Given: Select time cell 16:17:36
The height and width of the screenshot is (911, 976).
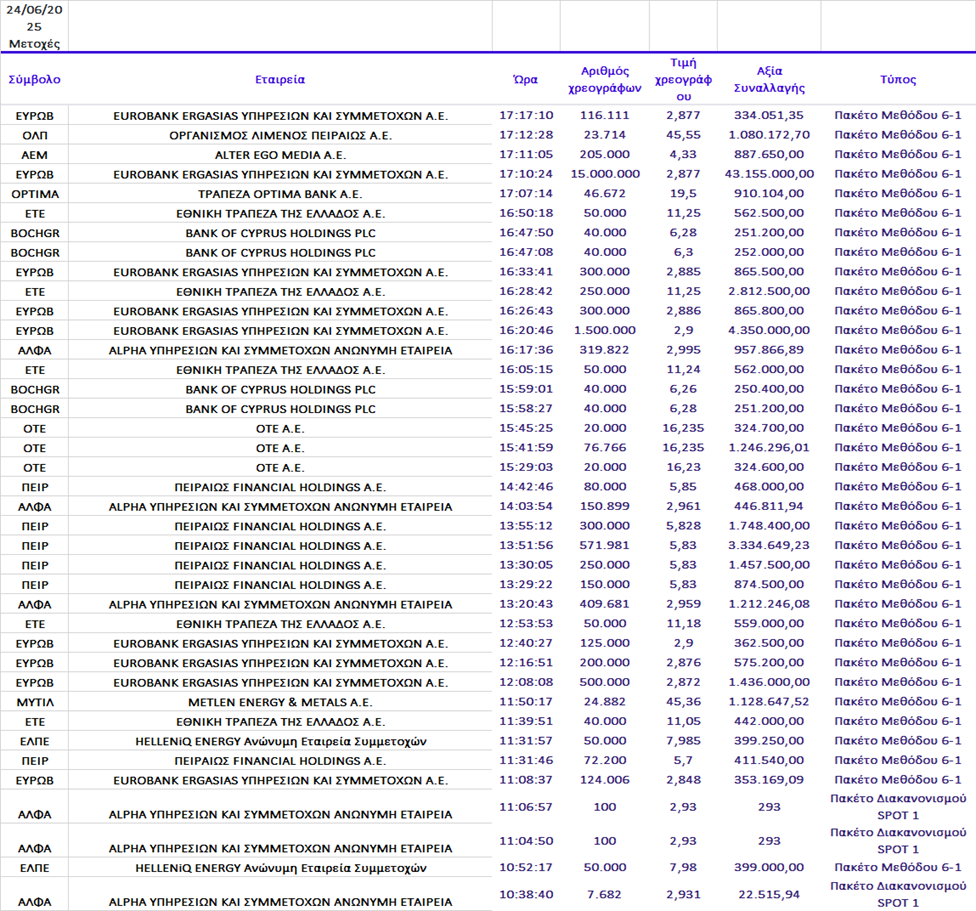Looking at the screenshot, I should 526,350.
